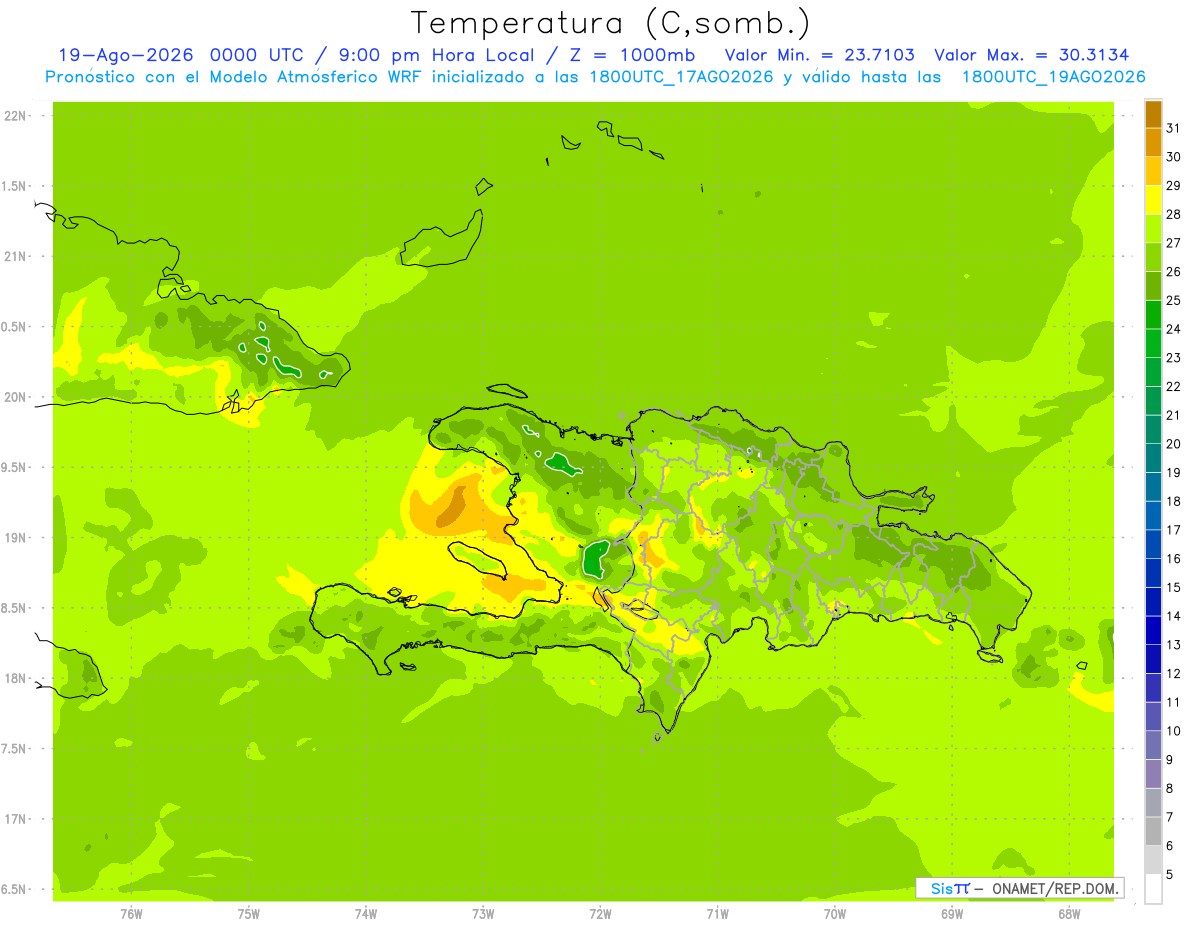Click the '71W' longitude axis label
Screen dimensions: 1200x927
click(x=717, y=914)
